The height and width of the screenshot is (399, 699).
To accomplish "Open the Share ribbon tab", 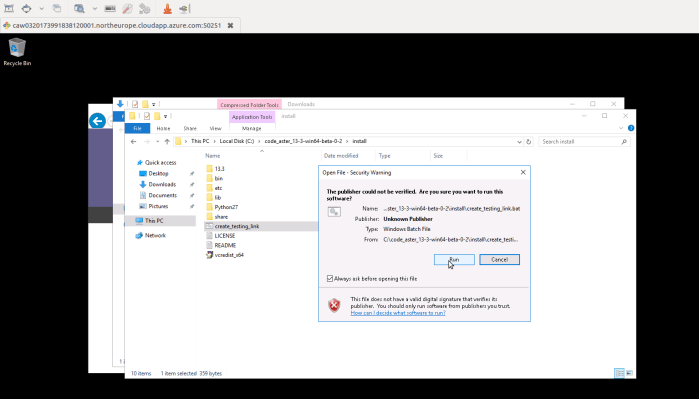I will click(x=190, y=128).
